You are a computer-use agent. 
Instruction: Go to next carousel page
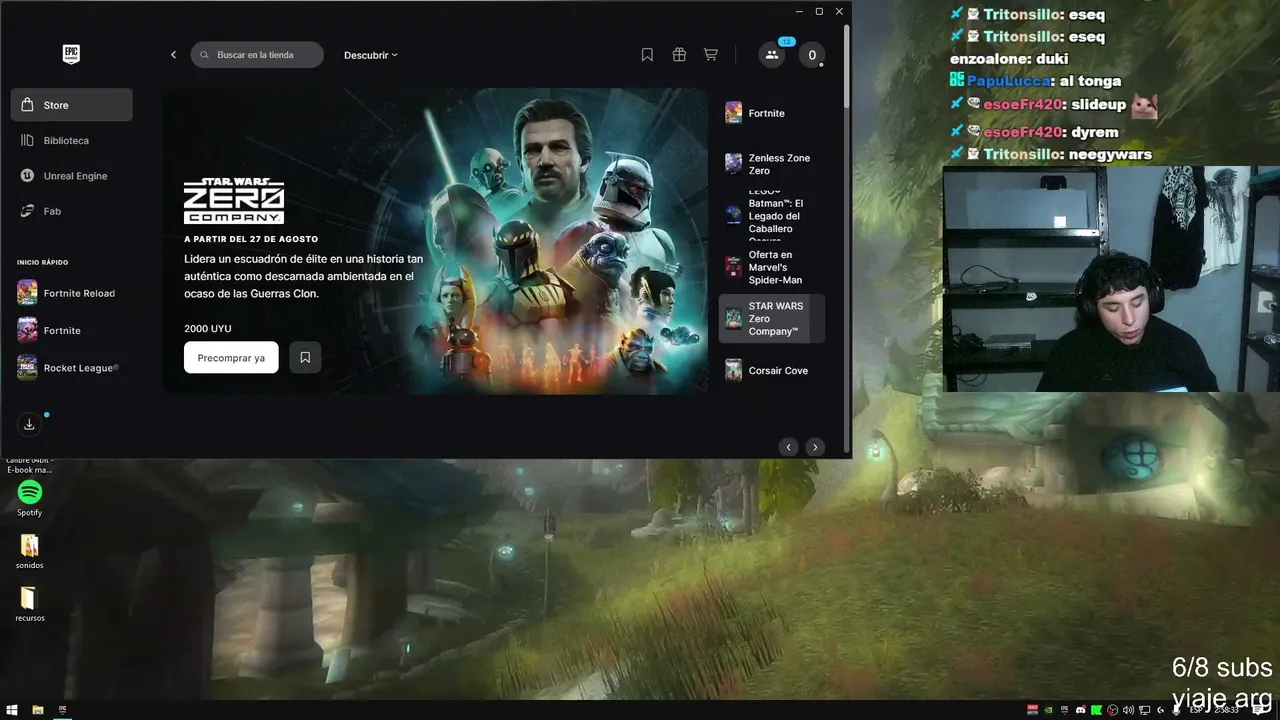tap(815, 447)
